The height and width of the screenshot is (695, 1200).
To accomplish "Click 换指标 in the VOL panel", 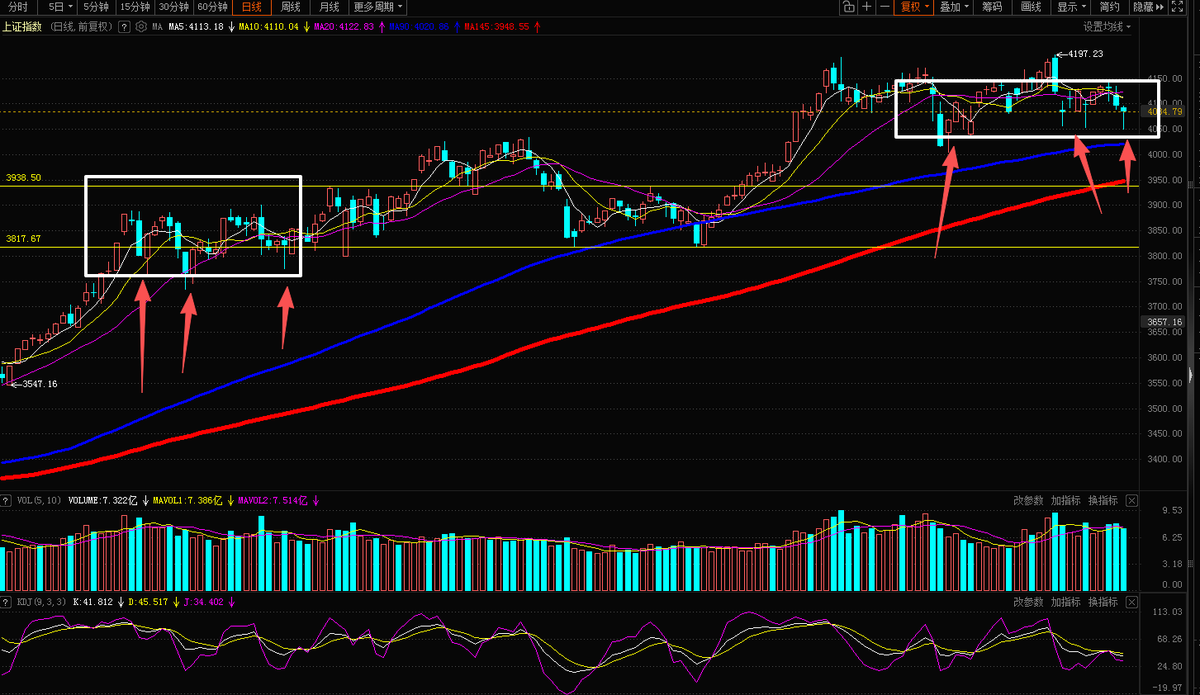I will tap(1103, 500).
